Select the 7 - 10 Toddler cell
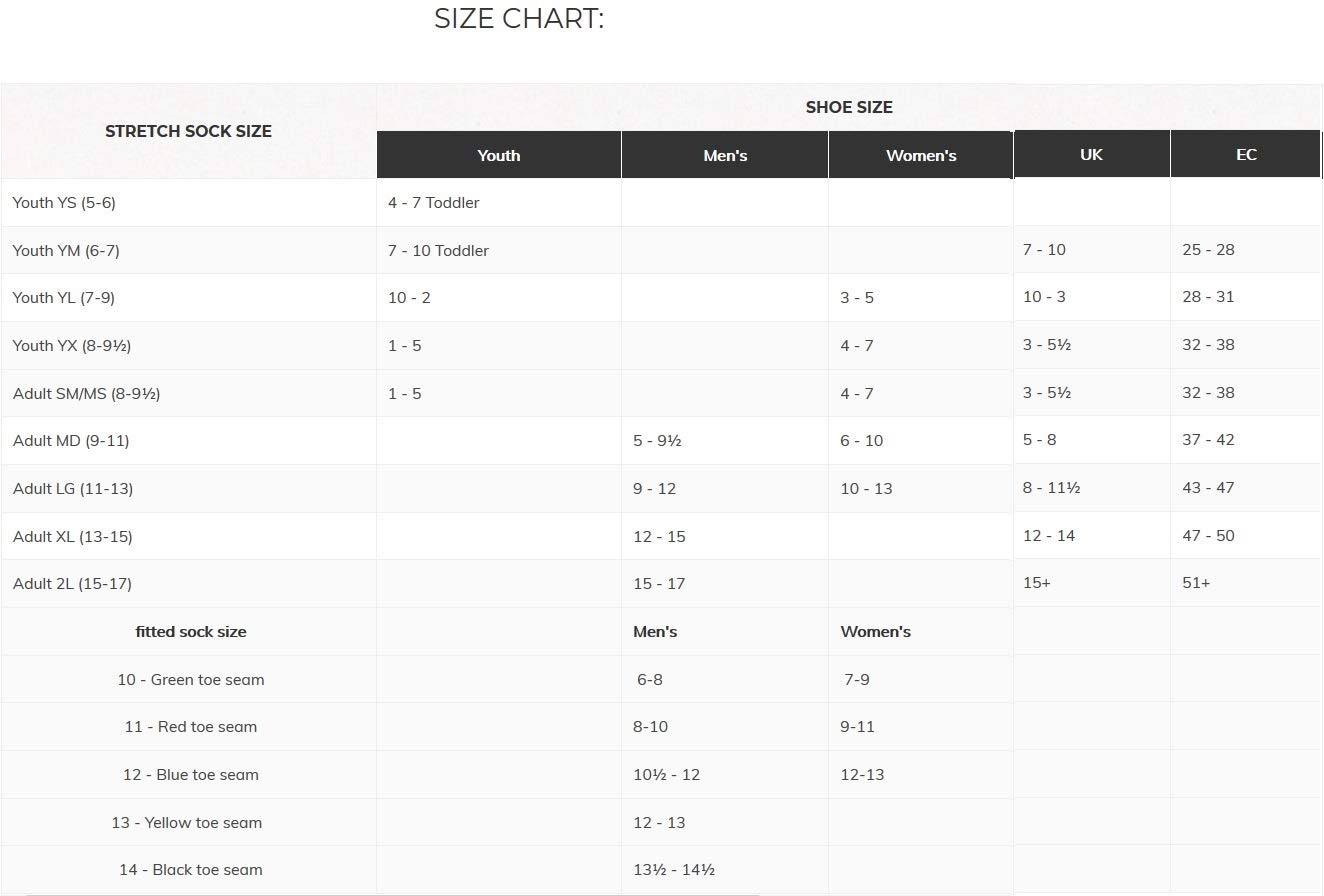Image resolution: width=1324 pixels, height=896 pixels. click(x=438, y=250)
